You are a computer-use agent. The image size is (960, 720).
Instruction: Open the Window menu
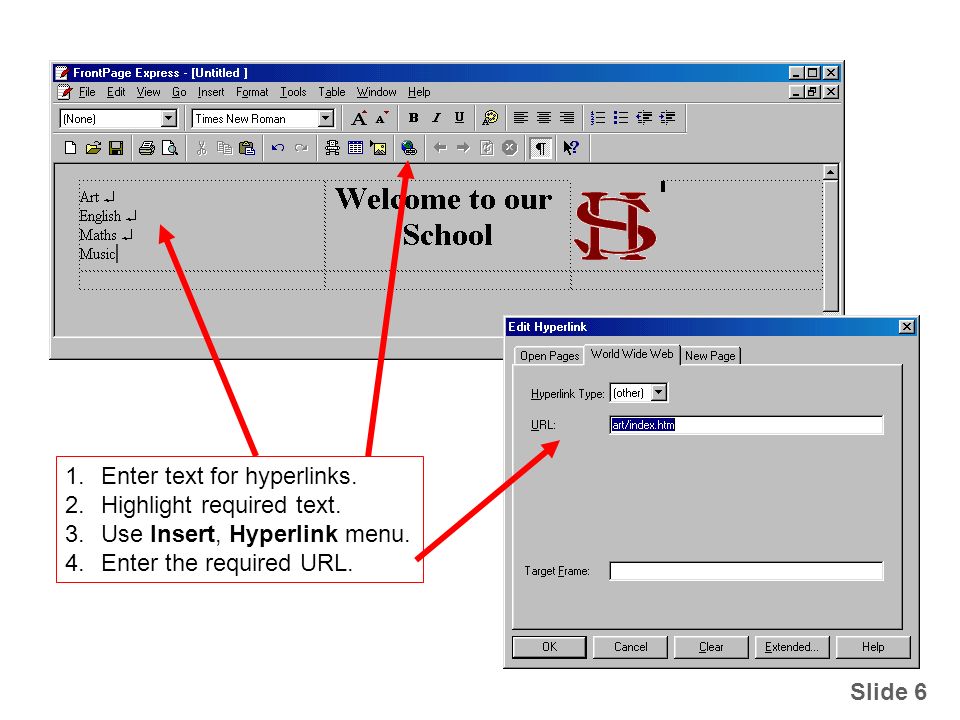[377, 92]
